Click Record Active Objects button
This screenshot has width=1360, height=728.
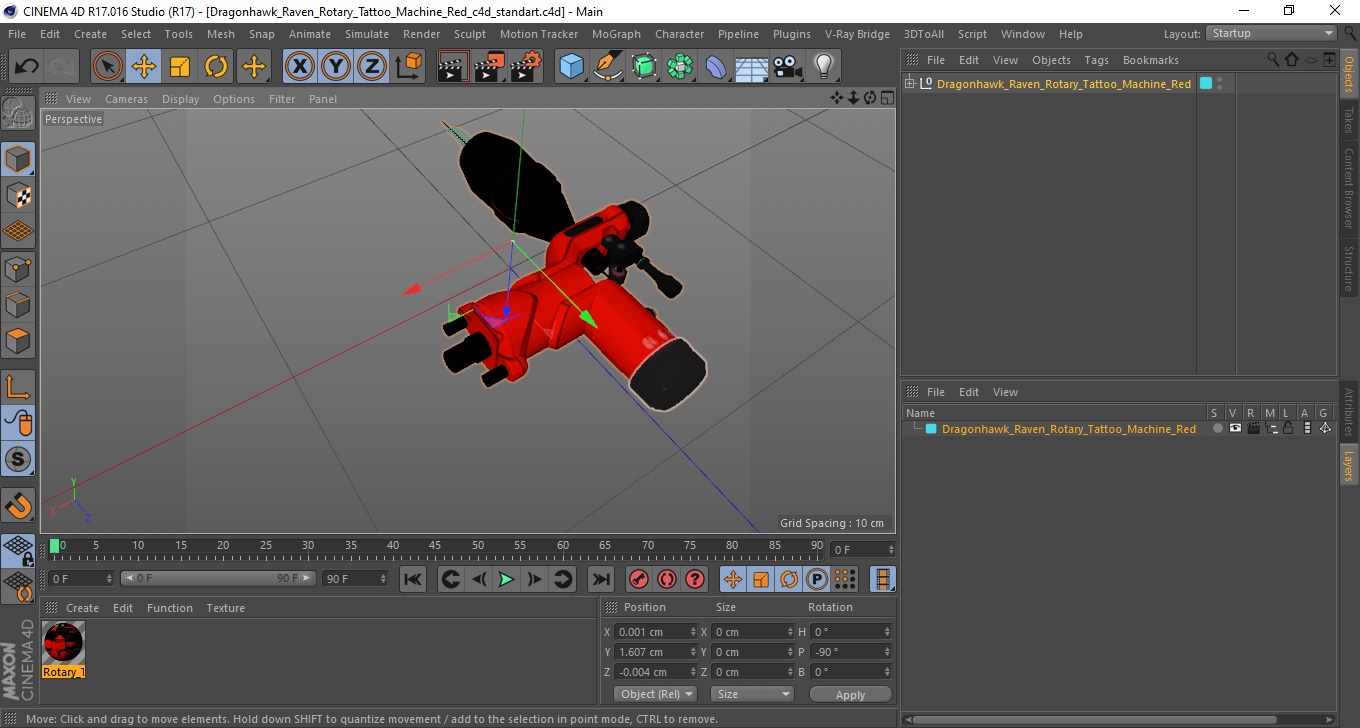point(638,579)
